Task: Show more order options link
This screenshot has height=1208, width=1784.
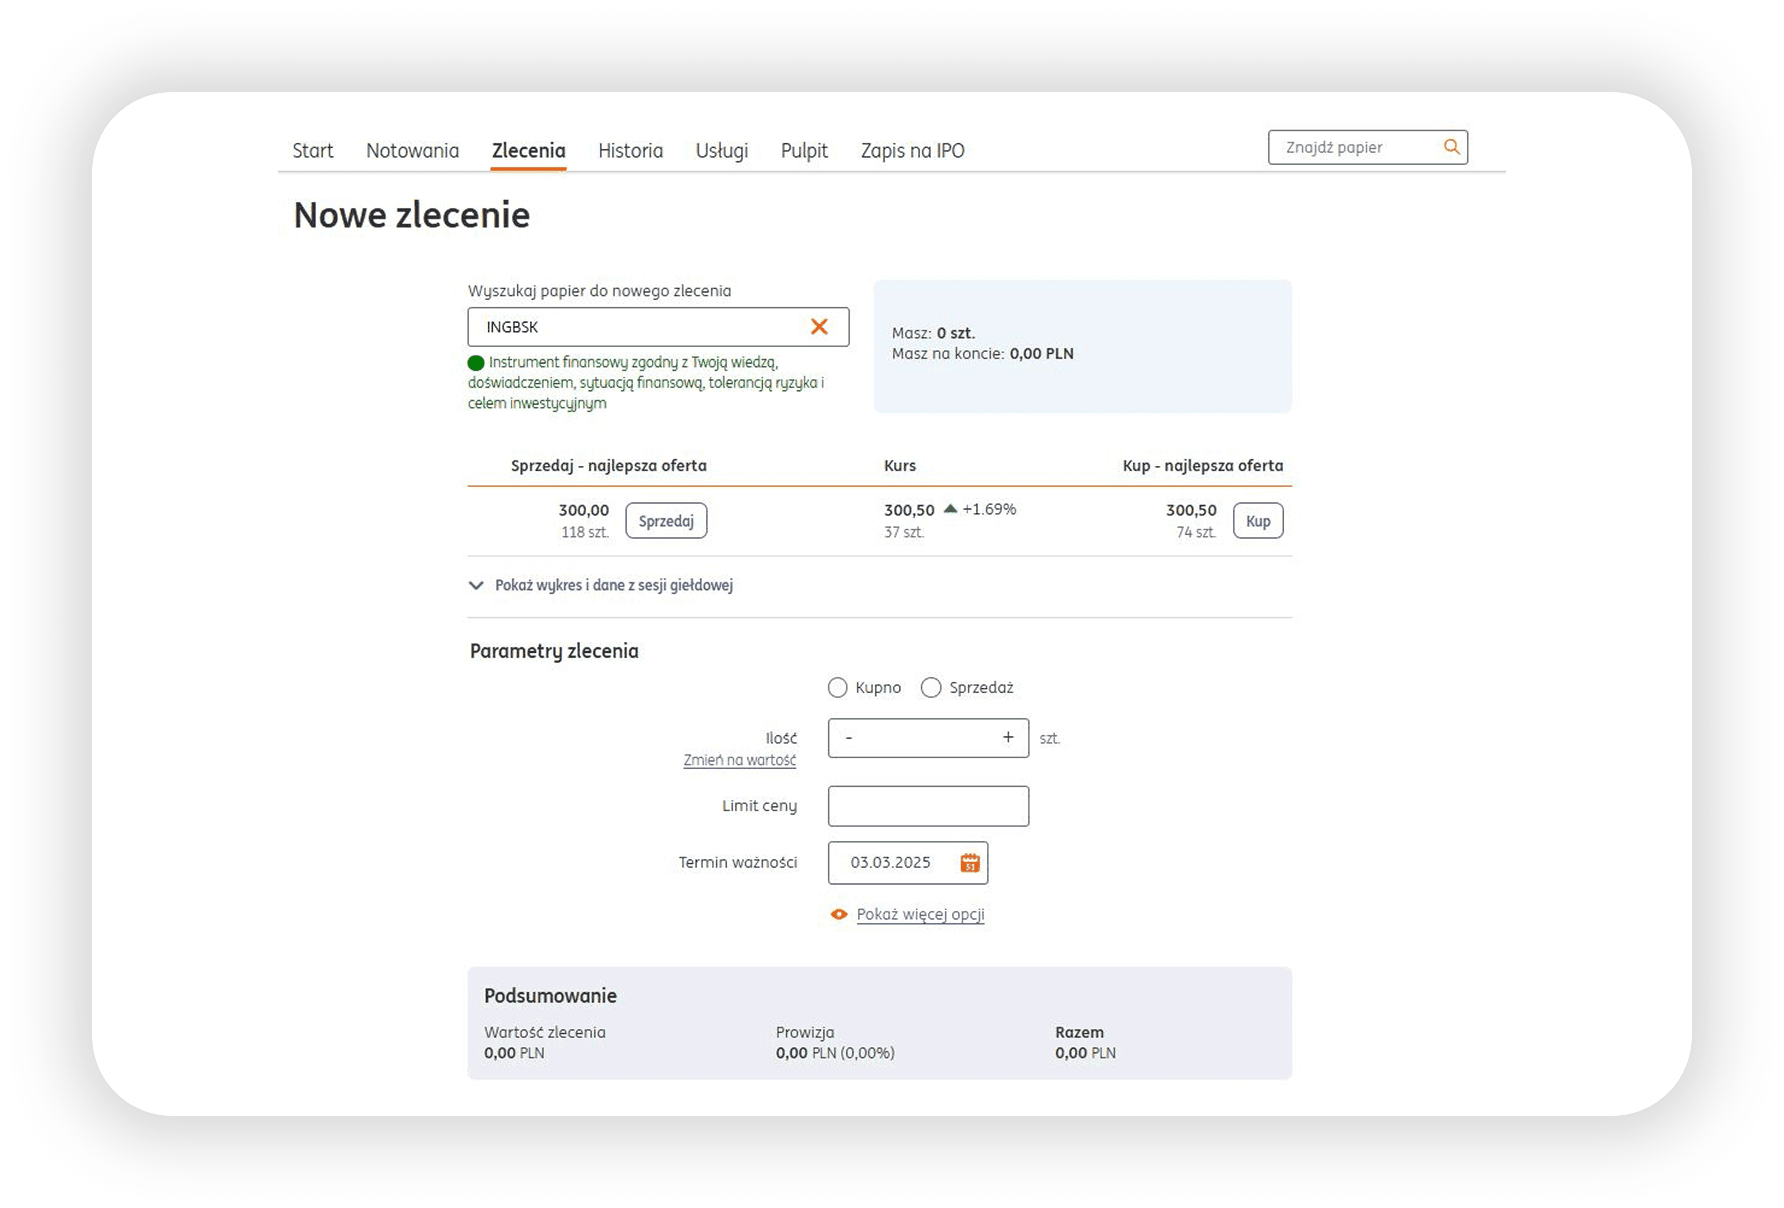Action: 920,914
